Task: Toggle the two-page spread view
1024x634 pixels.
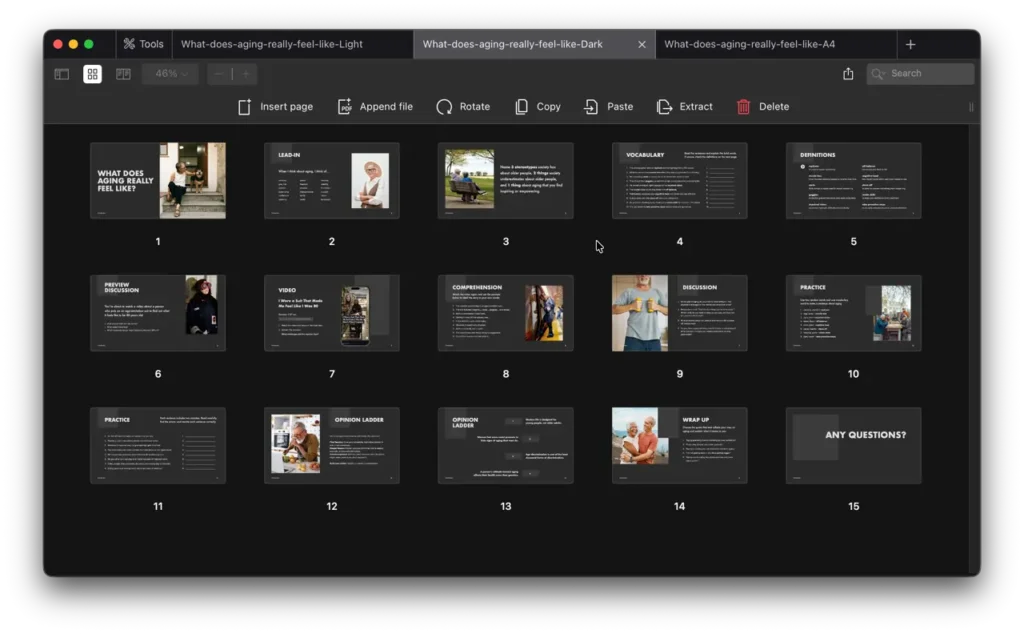Action: coord(123,74)
